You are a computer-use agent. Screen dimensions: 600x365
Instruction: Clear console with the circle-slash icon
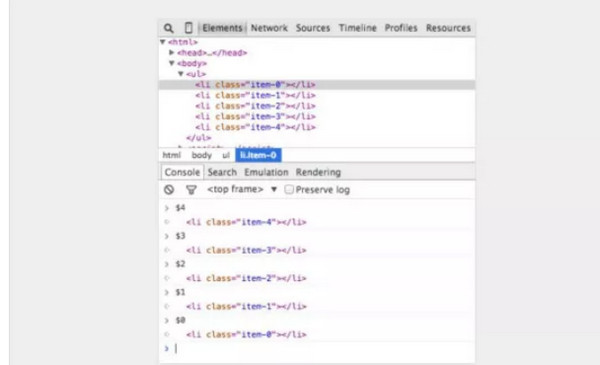169,189
